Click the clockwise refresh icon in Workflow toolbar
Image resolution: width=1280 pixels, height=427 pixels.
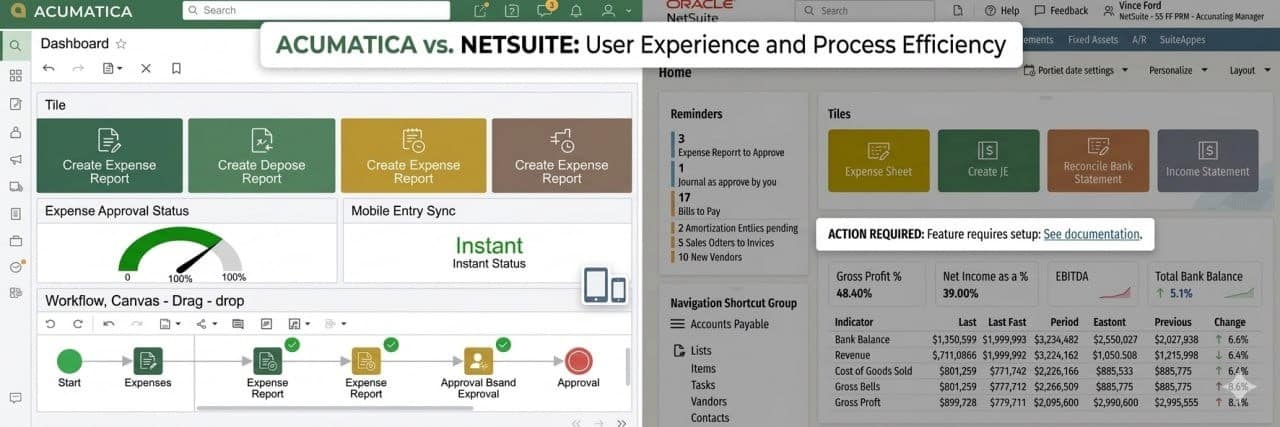[x=78, y=324]
